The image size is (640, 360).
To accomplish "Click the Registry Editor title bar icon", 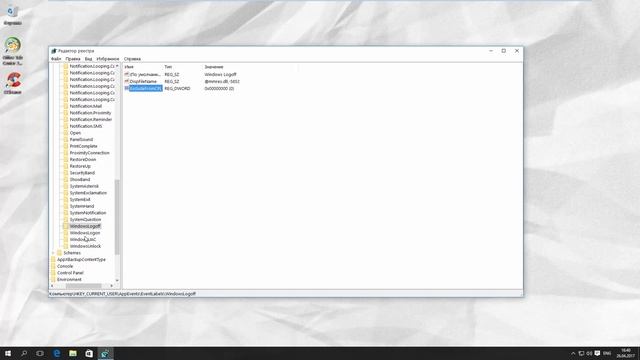I will click(x=53, y=51).
